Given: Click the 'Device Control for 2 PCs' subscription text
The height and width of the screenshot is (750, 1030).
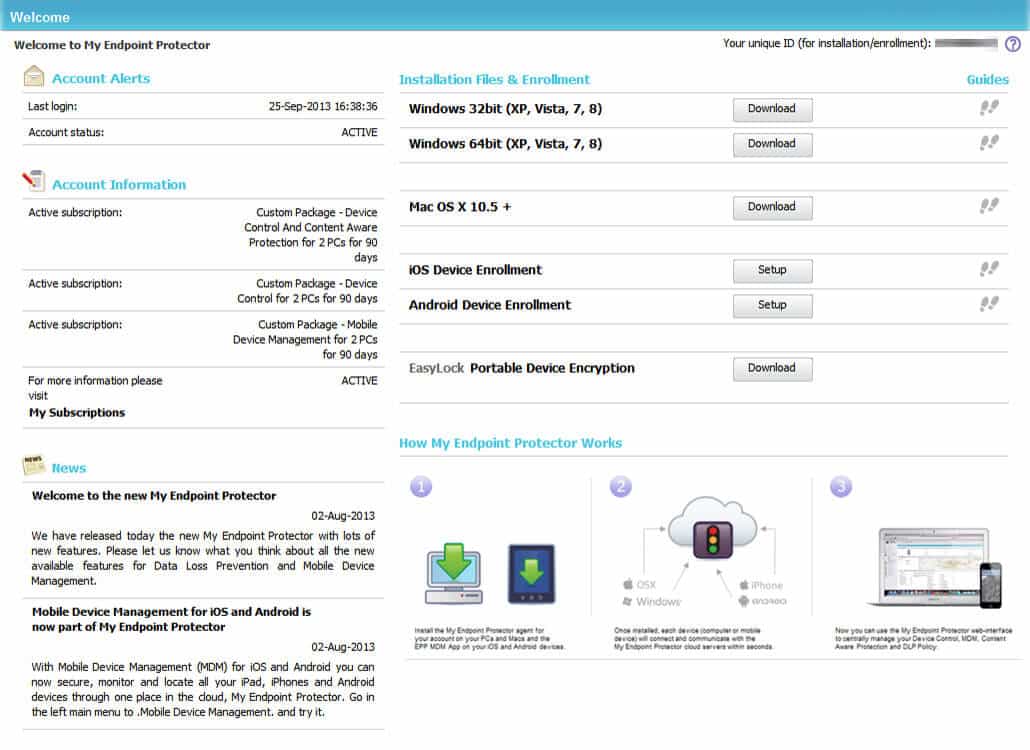Looking at the screenshot, I should (x=307, y=290).
